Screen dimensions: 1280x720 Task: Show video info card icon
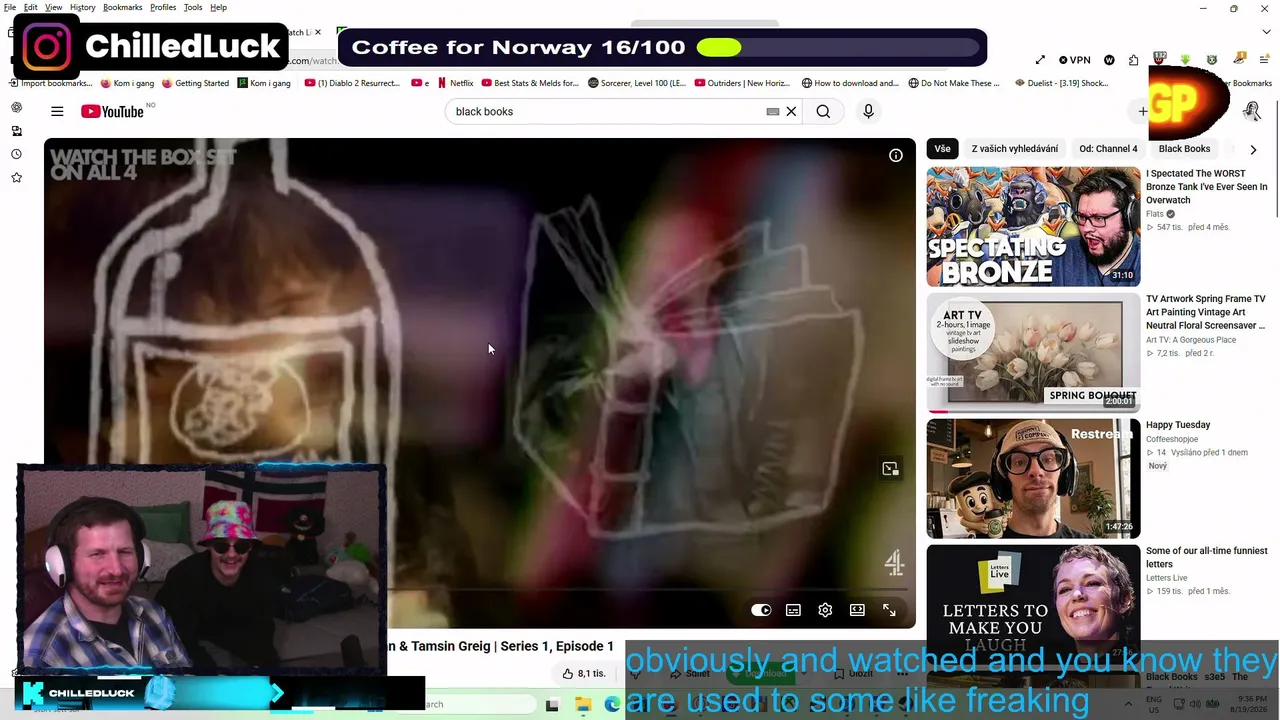click(896, 155)
